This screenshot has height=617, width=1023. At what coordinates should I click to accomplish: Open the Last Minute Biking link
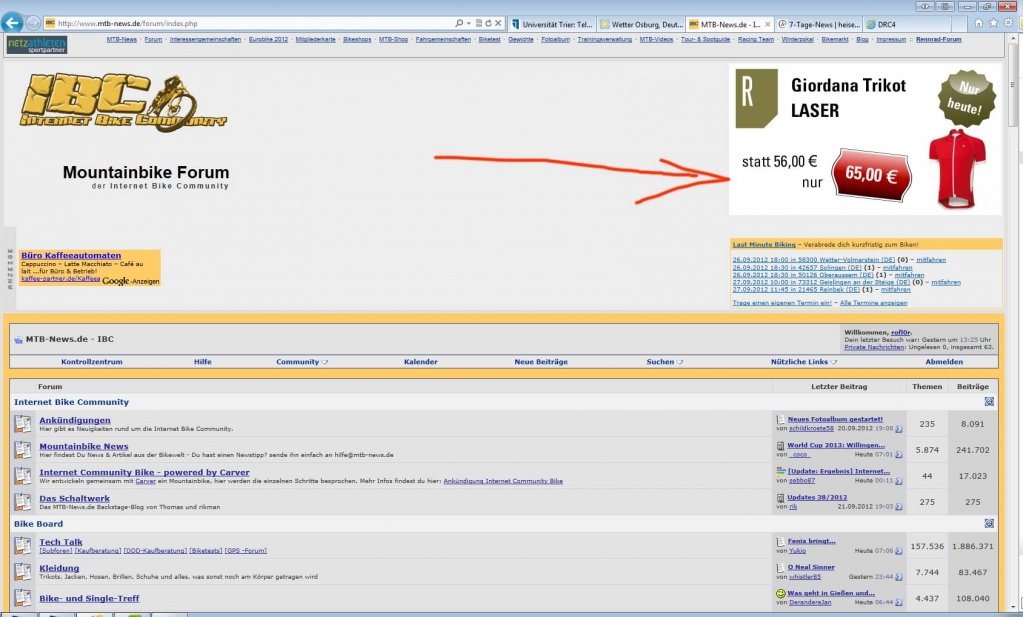coord(764,245)
